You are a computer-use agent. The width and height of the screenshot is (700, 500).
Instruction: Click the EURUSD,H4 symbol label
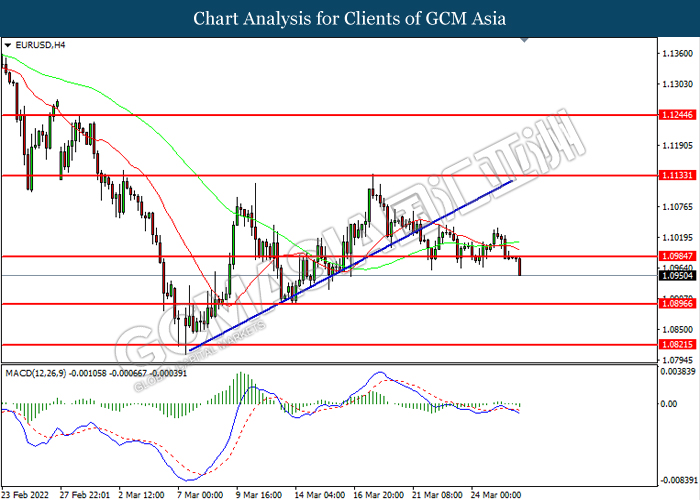pyautogui.click(x=40, y=45)
